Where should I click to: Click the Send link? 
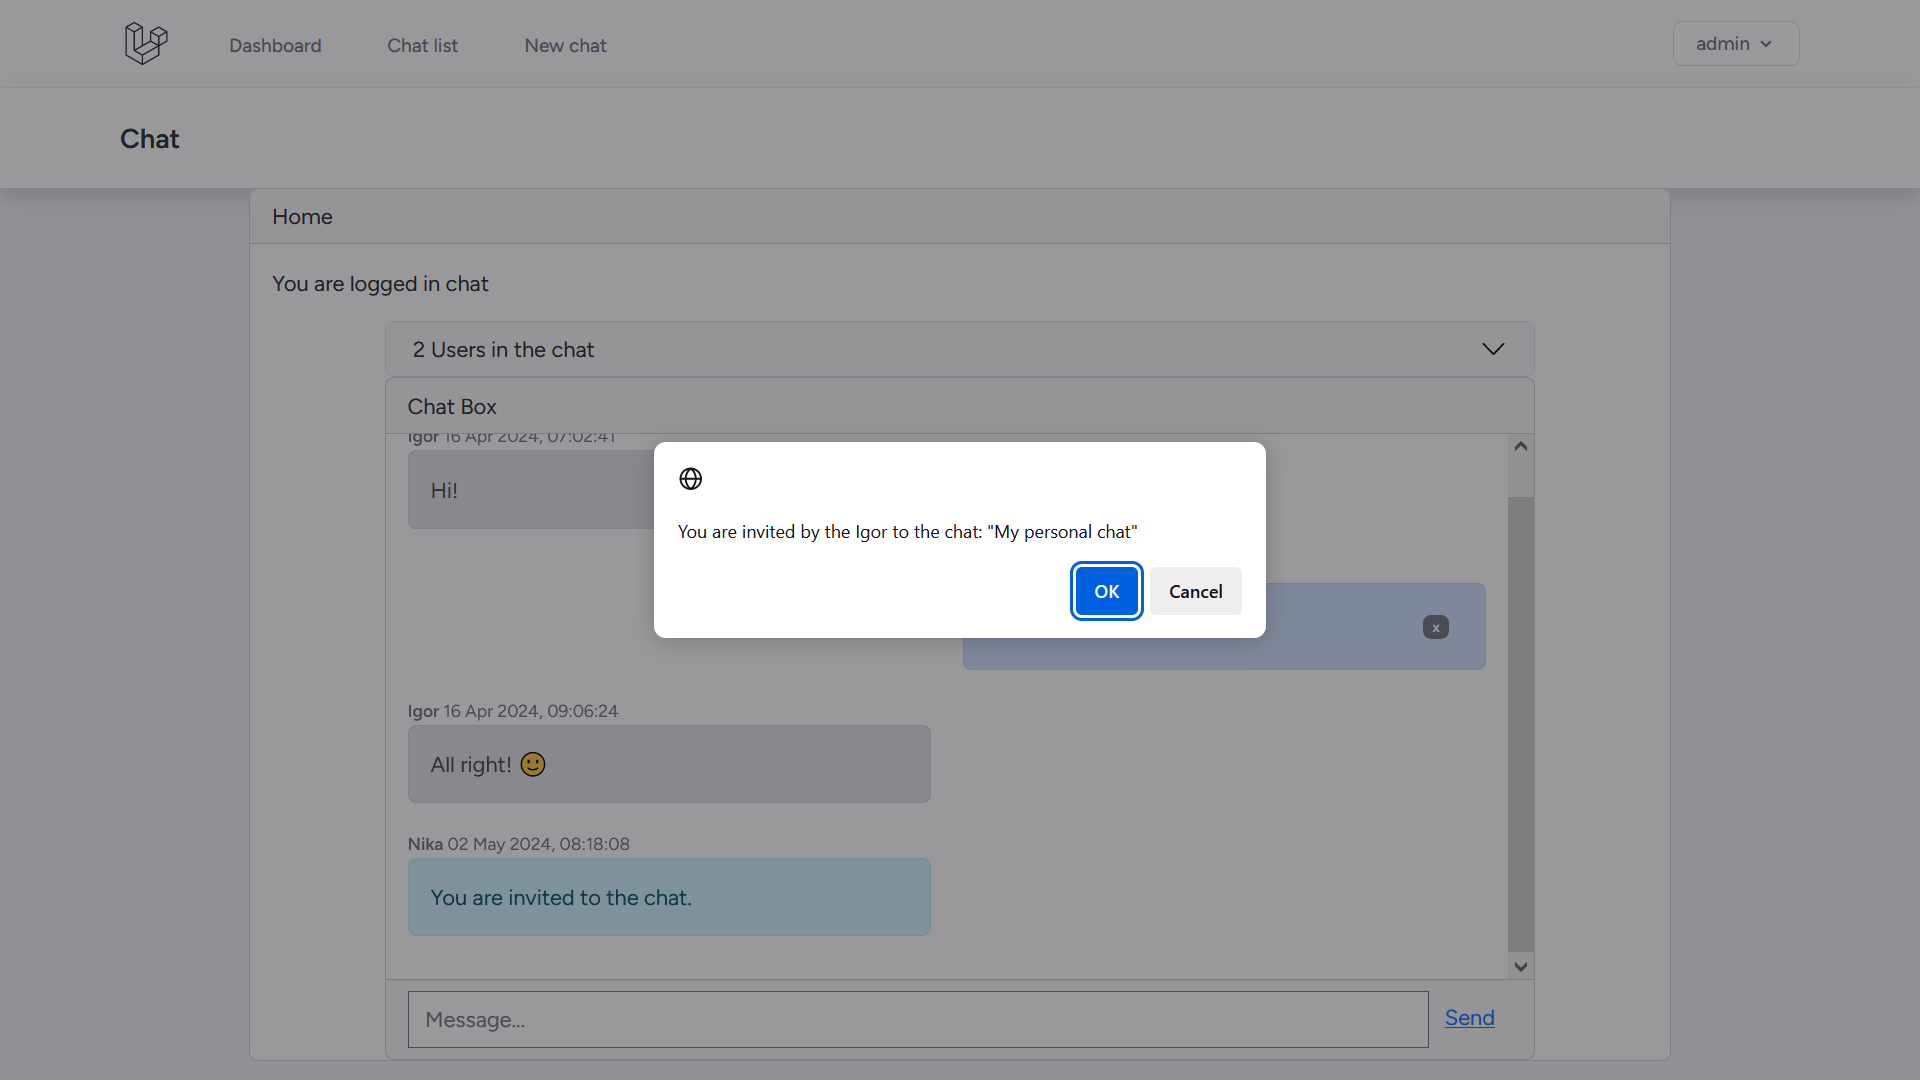tap(1469, 1018)
